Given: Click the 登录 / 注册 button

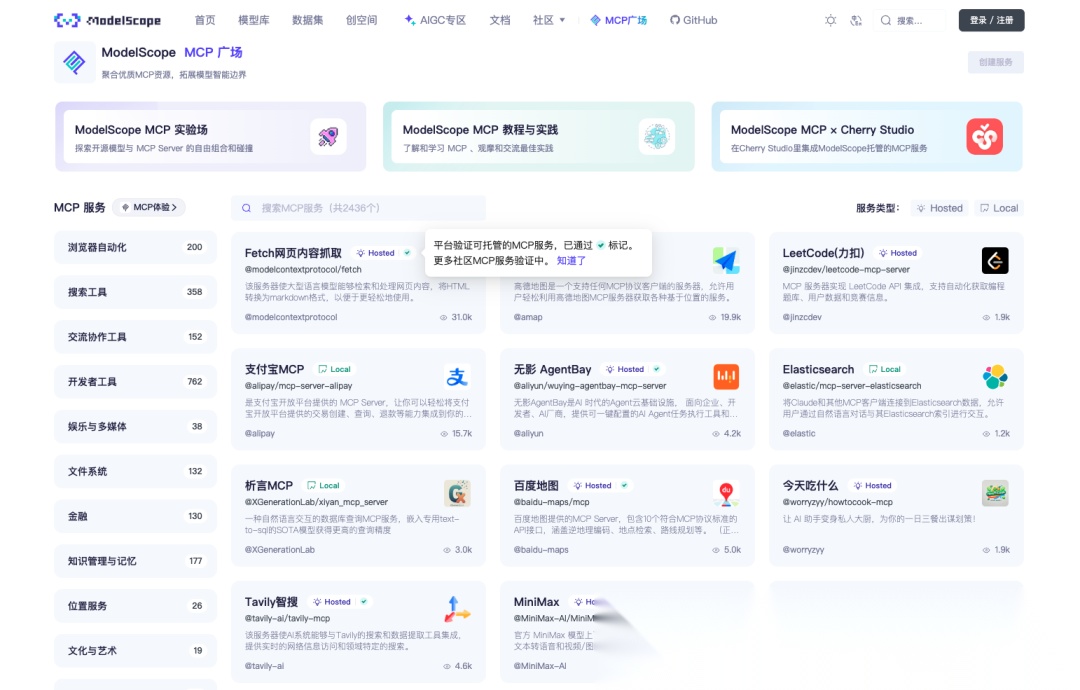Looking at the screenshot, I should pyautogui.click(x=991, y=21).
